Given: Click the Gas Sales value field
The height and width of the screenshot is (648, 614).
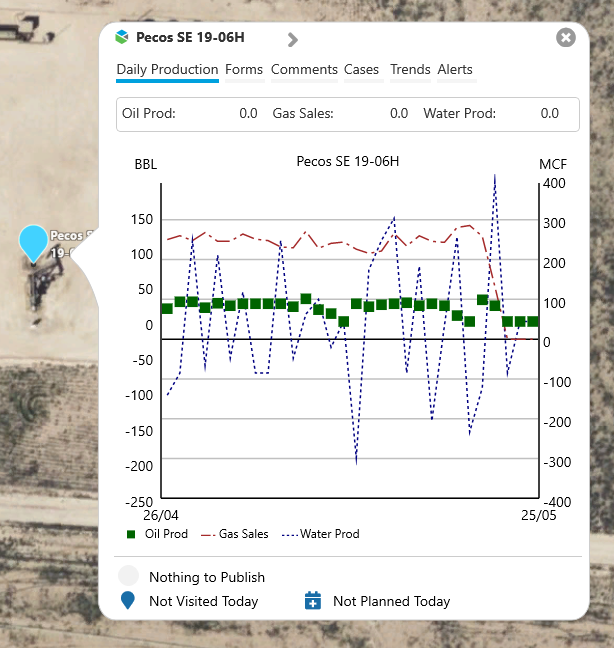Looking at the screenshot, I should pyautogui.click(x=398, y=114).
